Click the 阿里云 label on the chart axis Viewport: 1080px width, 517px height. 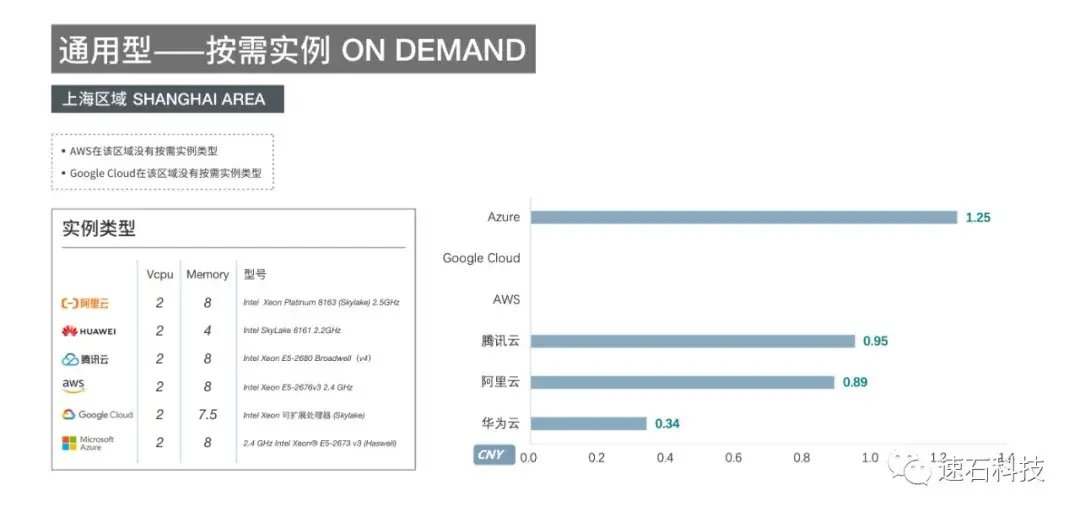(500, 383)
